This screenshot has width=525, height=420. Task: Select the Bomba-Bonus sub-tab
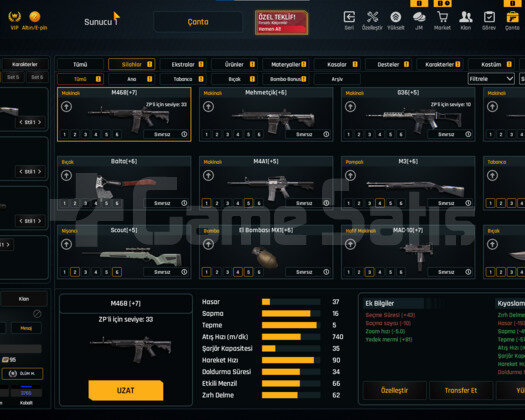pyautogui.click(x=286, y=79)
